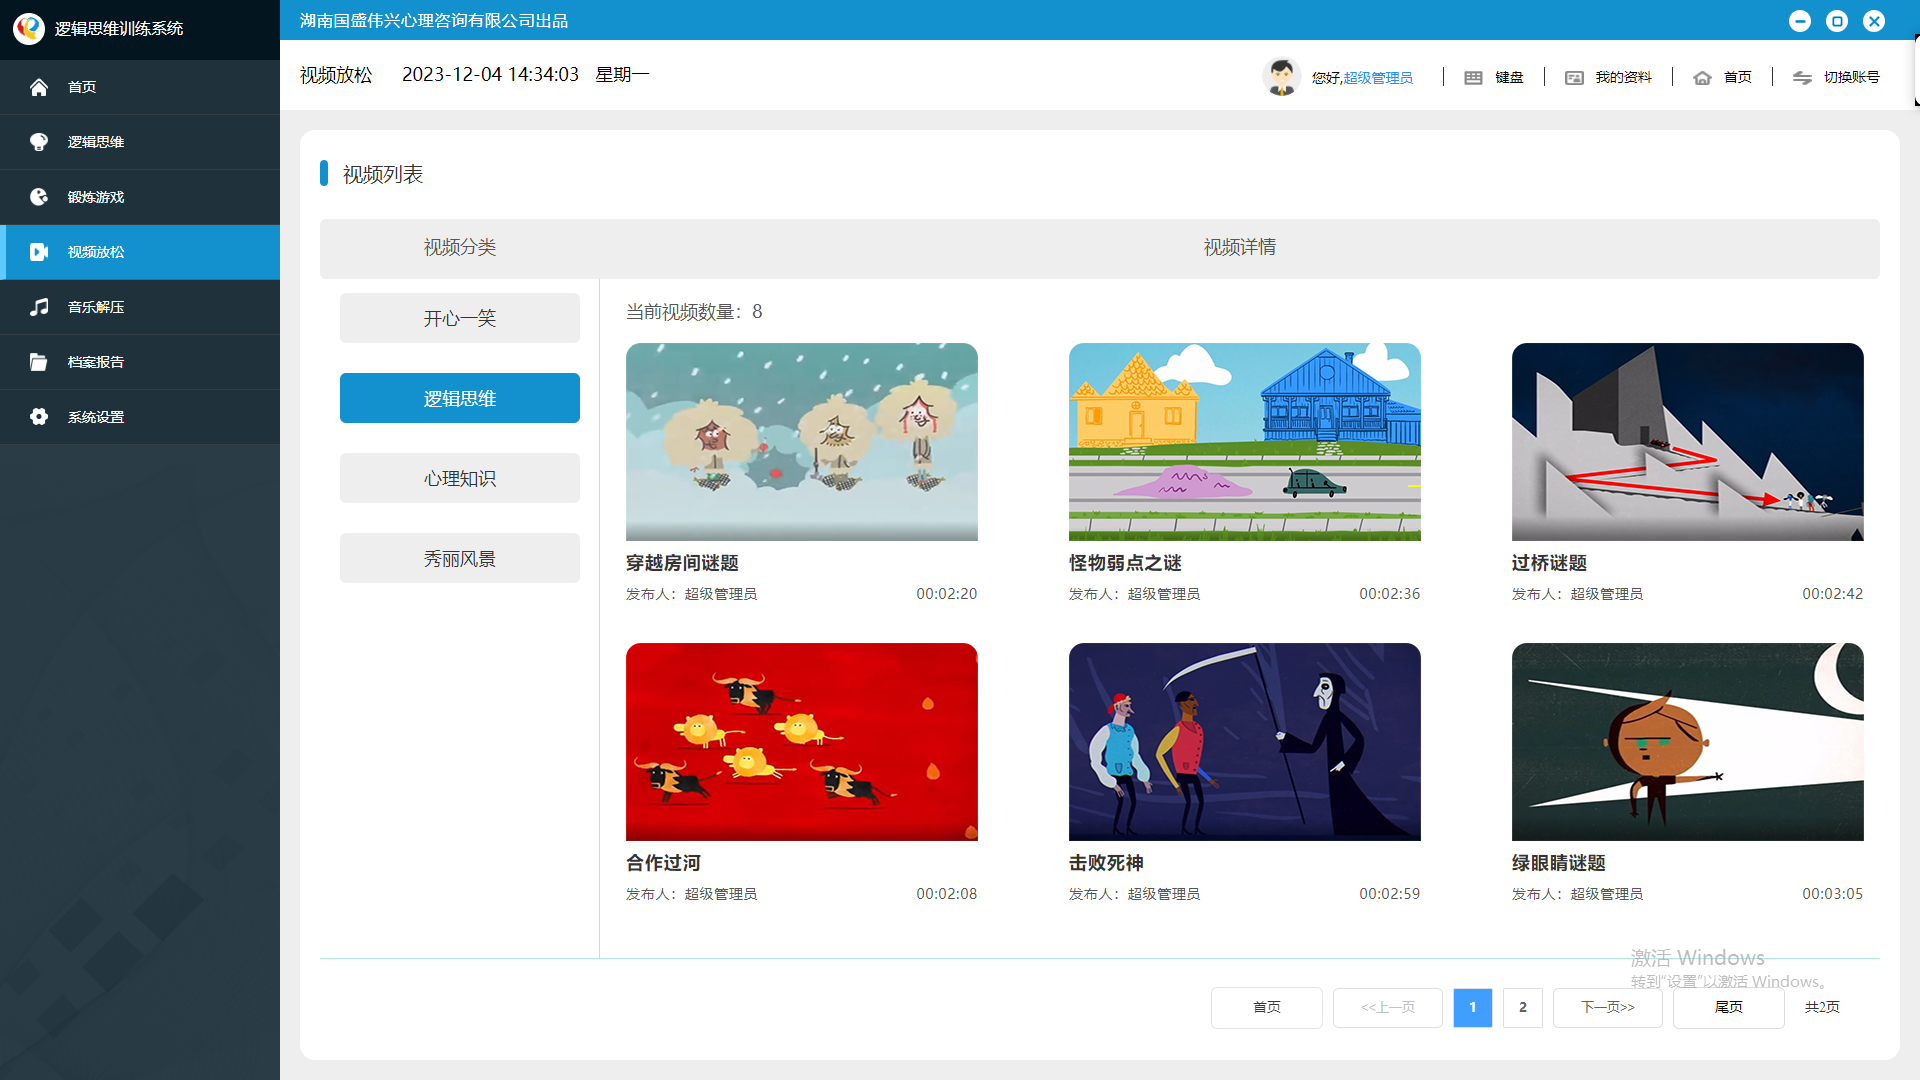
Task: Open the 穿越房间谜题 video thumbnail
Action: 801,441
